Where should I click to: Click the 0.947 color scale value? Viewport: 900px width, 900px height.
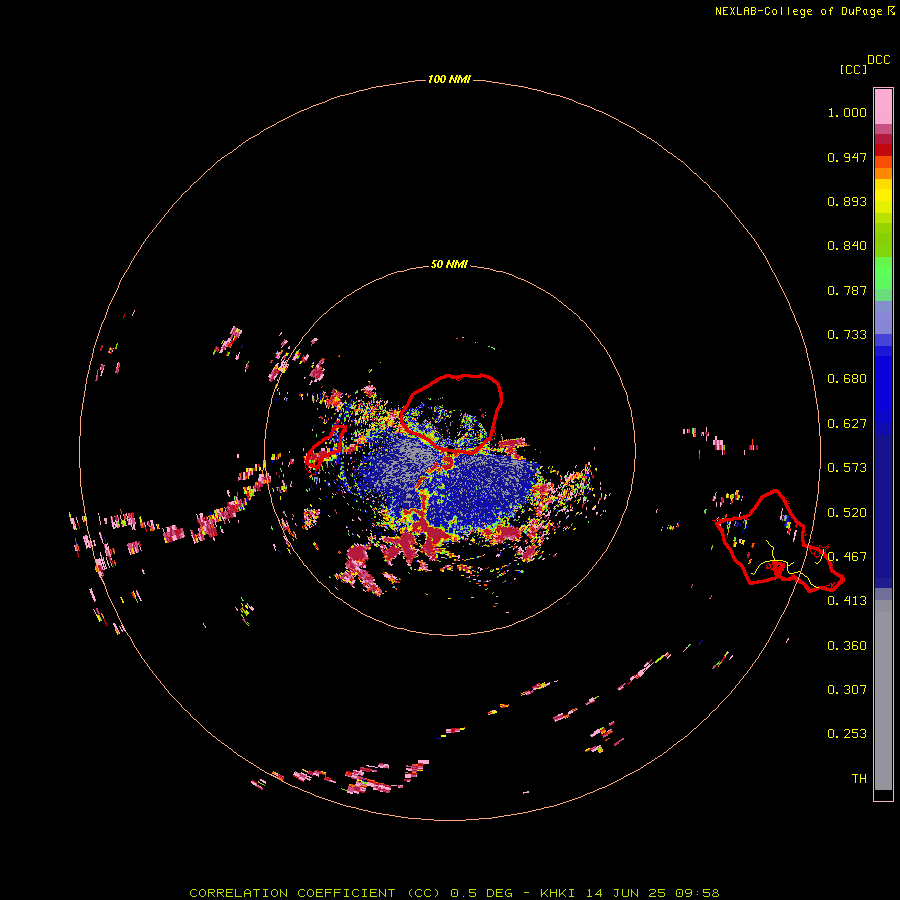pos(847,157)
